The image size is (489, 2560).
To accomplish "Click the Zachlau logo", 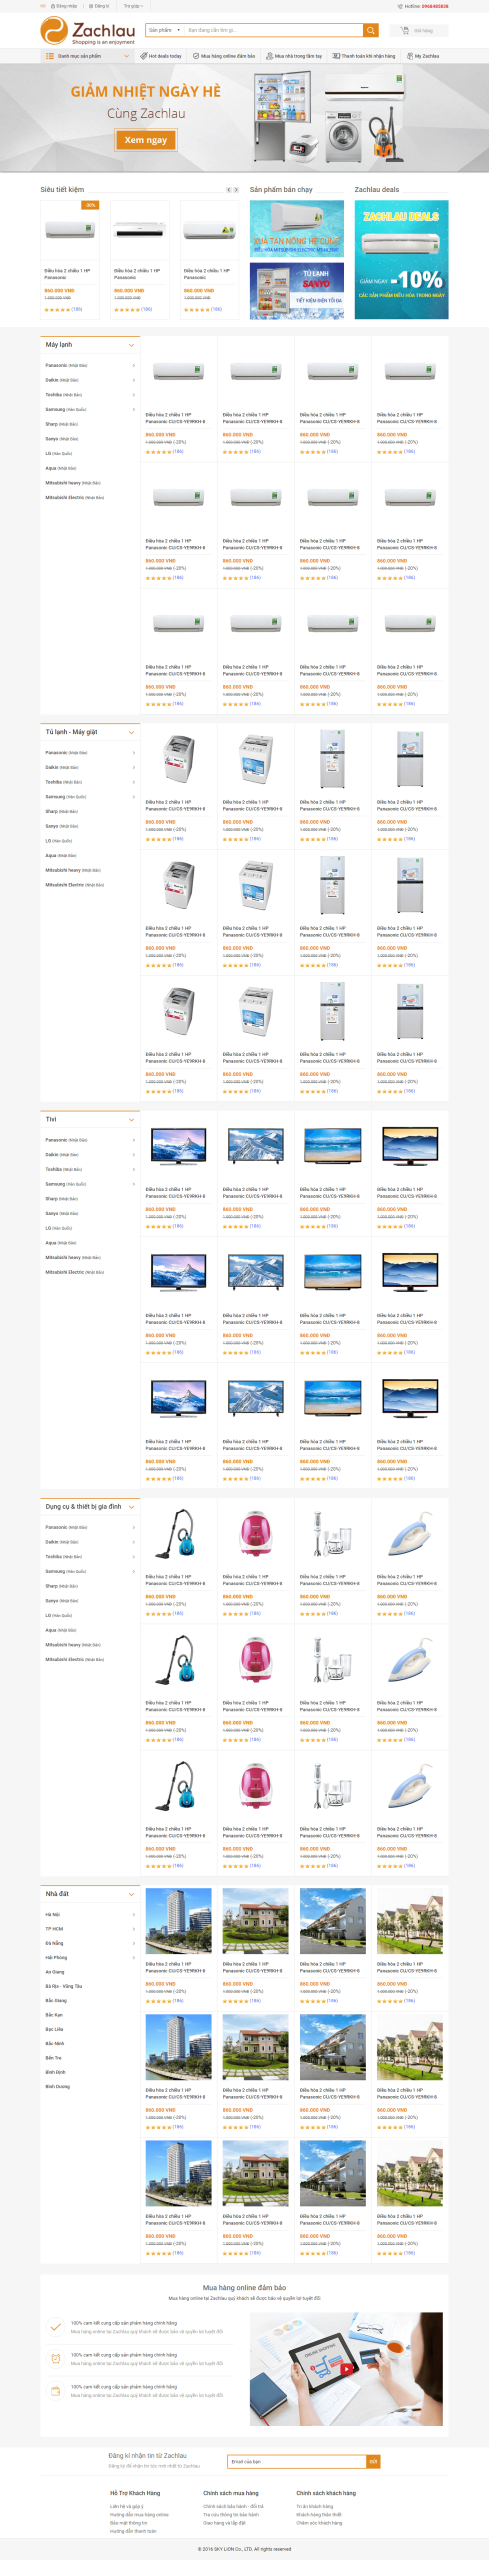I will (87, 32).
